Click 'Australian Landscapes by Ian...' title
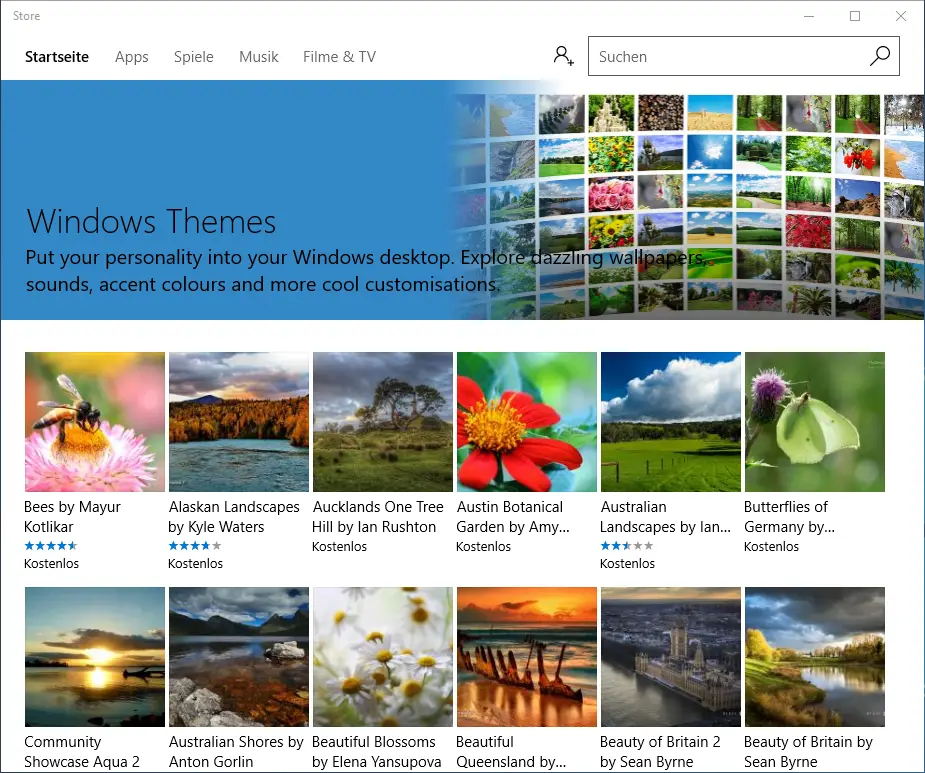 pos(665,517)
